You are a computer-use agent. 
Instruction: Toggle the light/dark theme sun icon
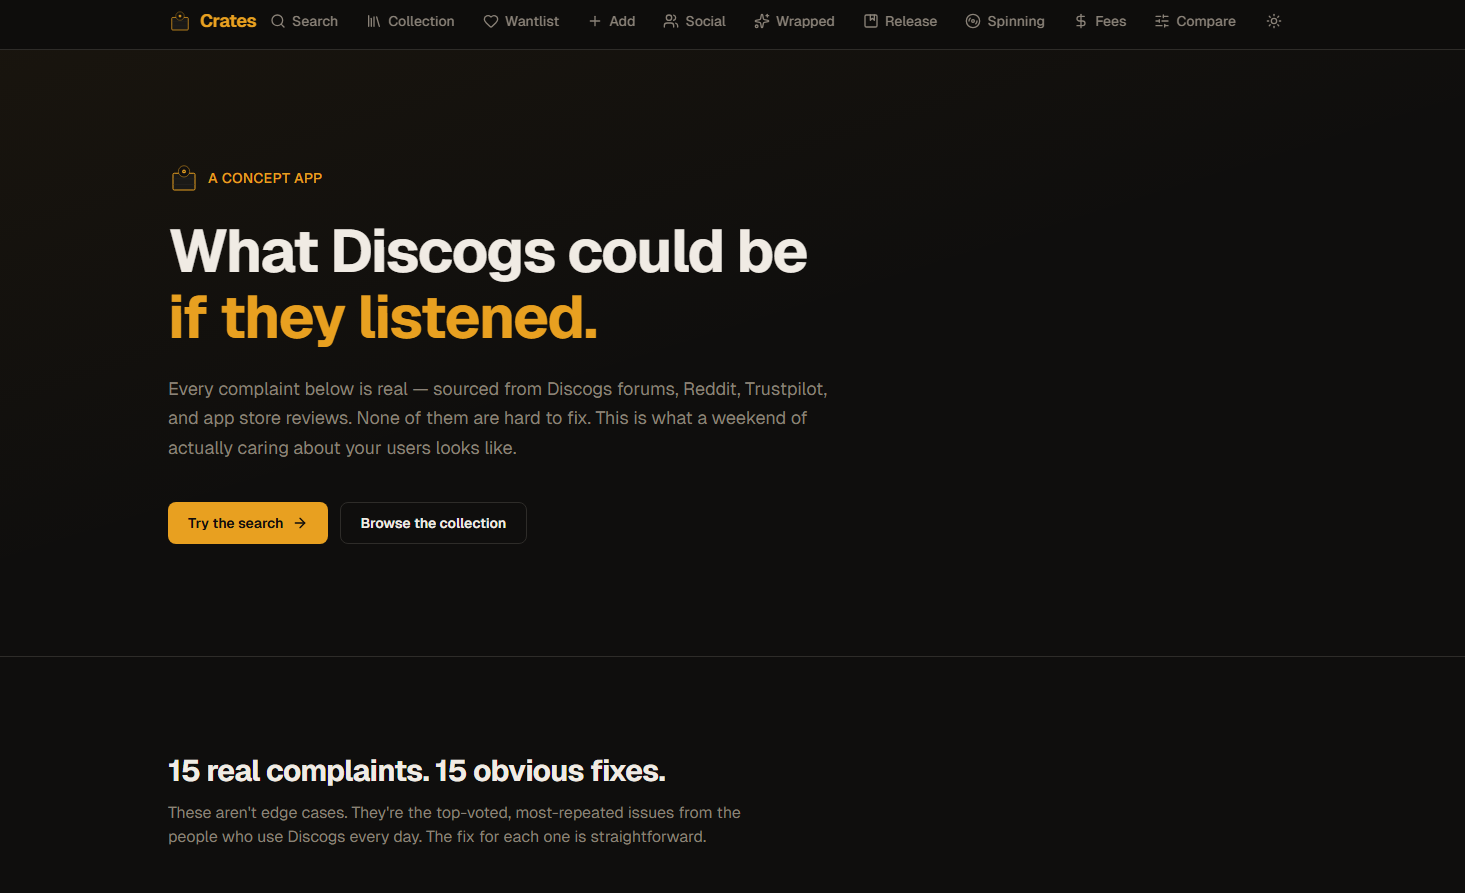click(1274, 21)
